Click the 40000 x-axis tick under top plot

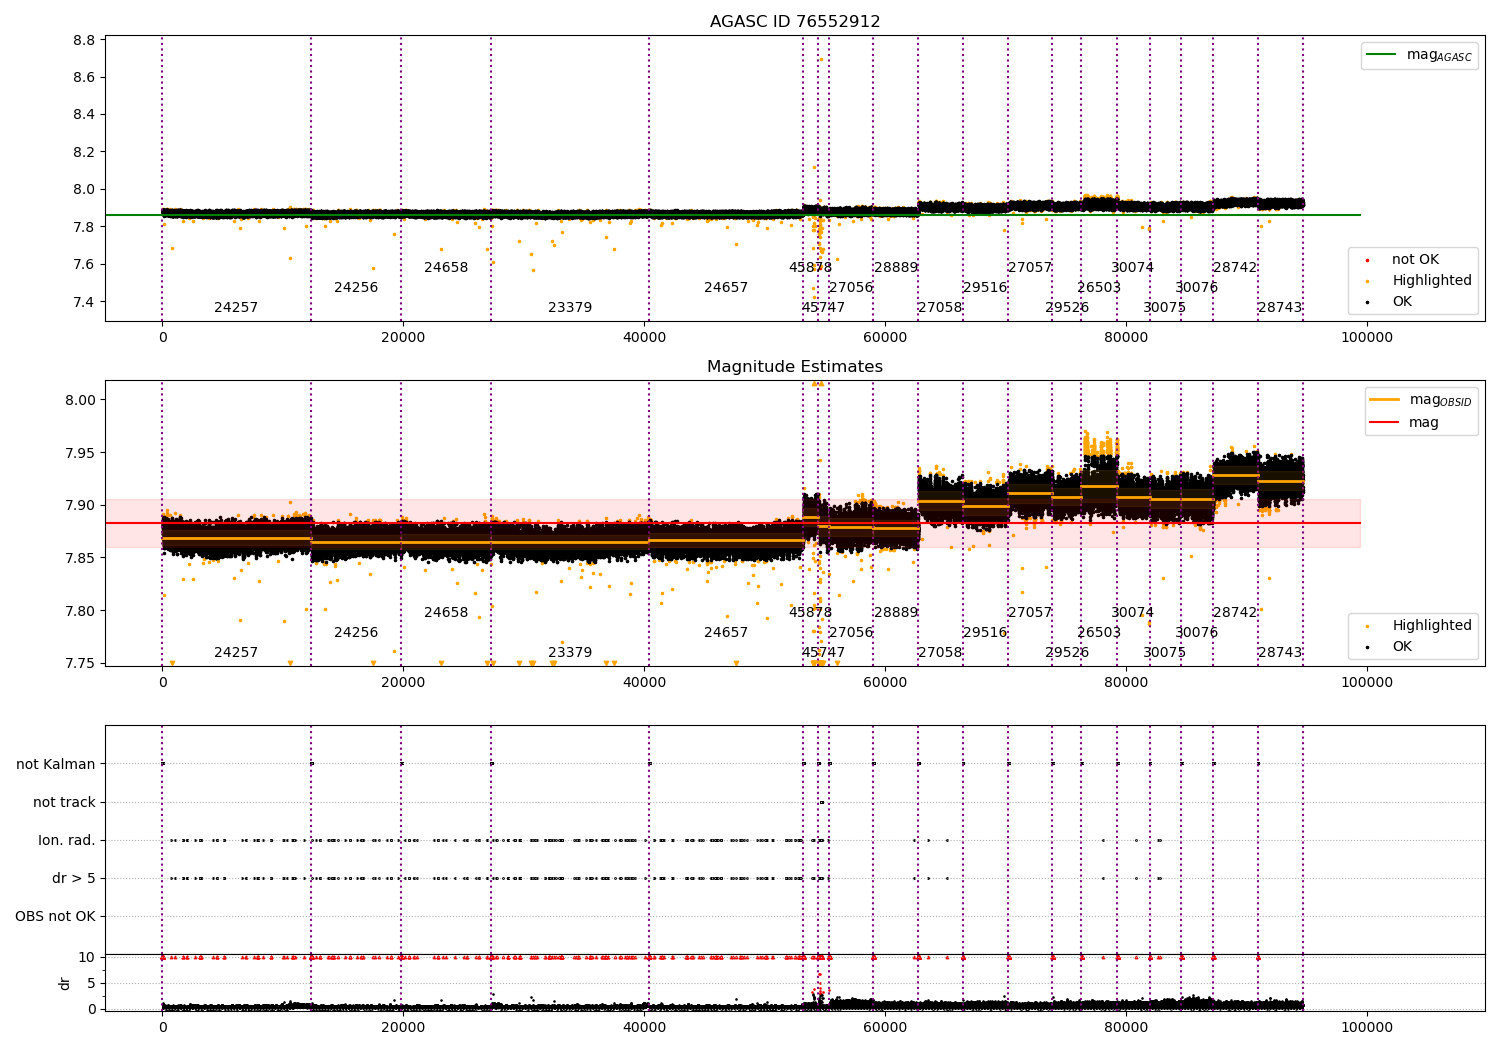[x=644, y=338]
